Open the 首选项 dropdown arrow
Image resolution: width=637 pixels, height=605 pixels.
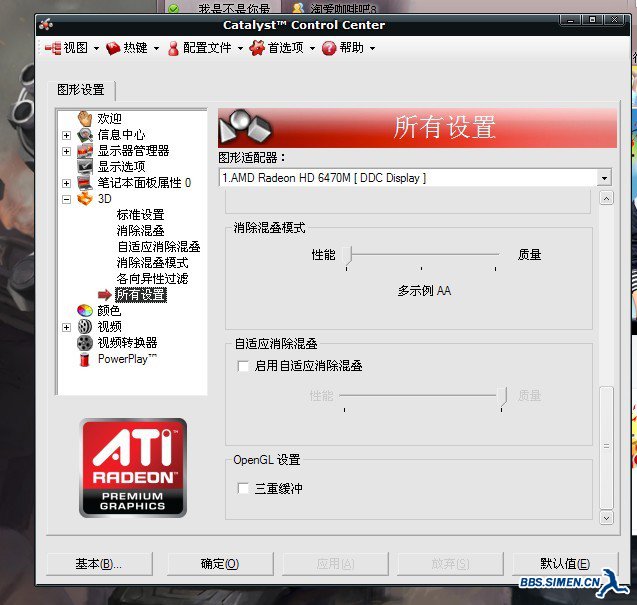(312, 48)
